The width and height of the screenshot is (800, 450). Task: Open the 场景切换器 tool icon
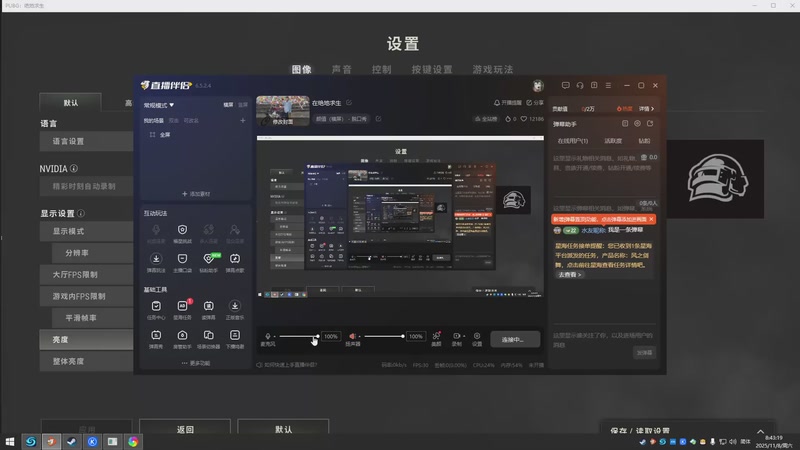(209, 335)
